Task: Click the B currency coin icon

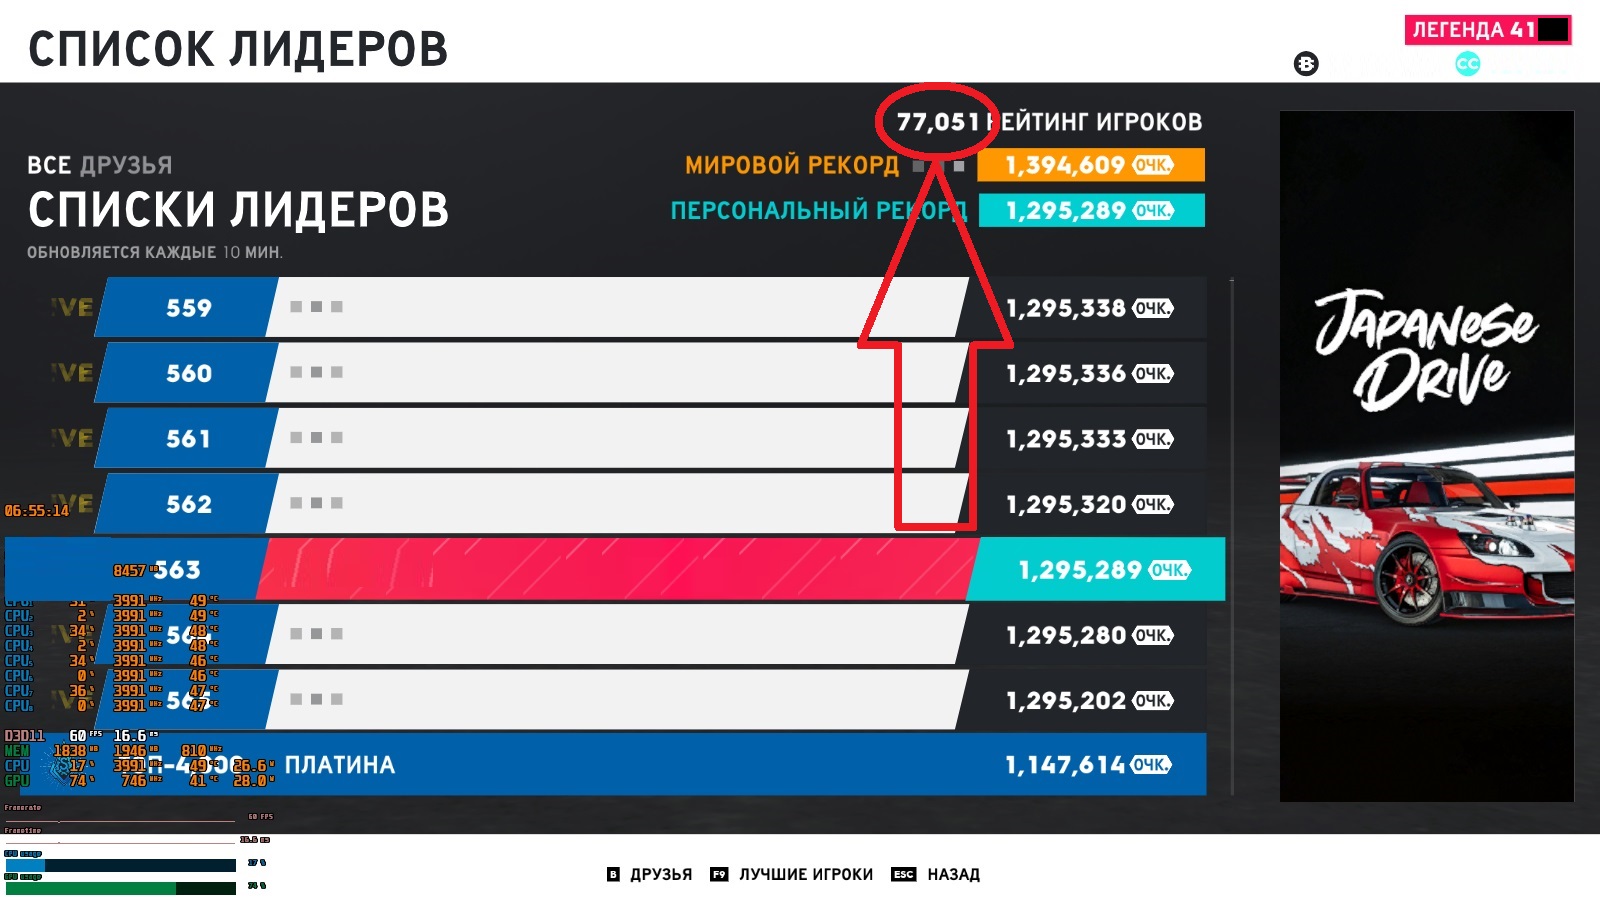Action: [1306, 64]
